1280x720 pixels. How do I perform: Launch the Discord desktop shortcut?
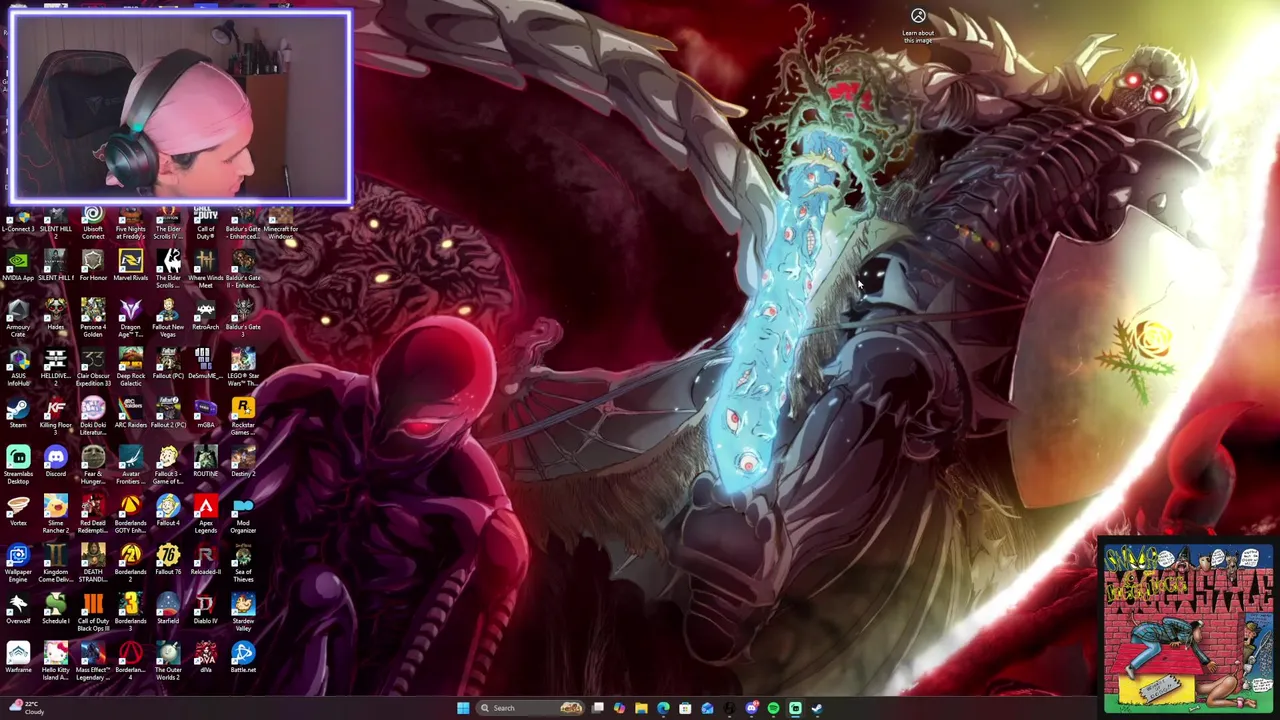pyautogui.click(x=55, y=462)
